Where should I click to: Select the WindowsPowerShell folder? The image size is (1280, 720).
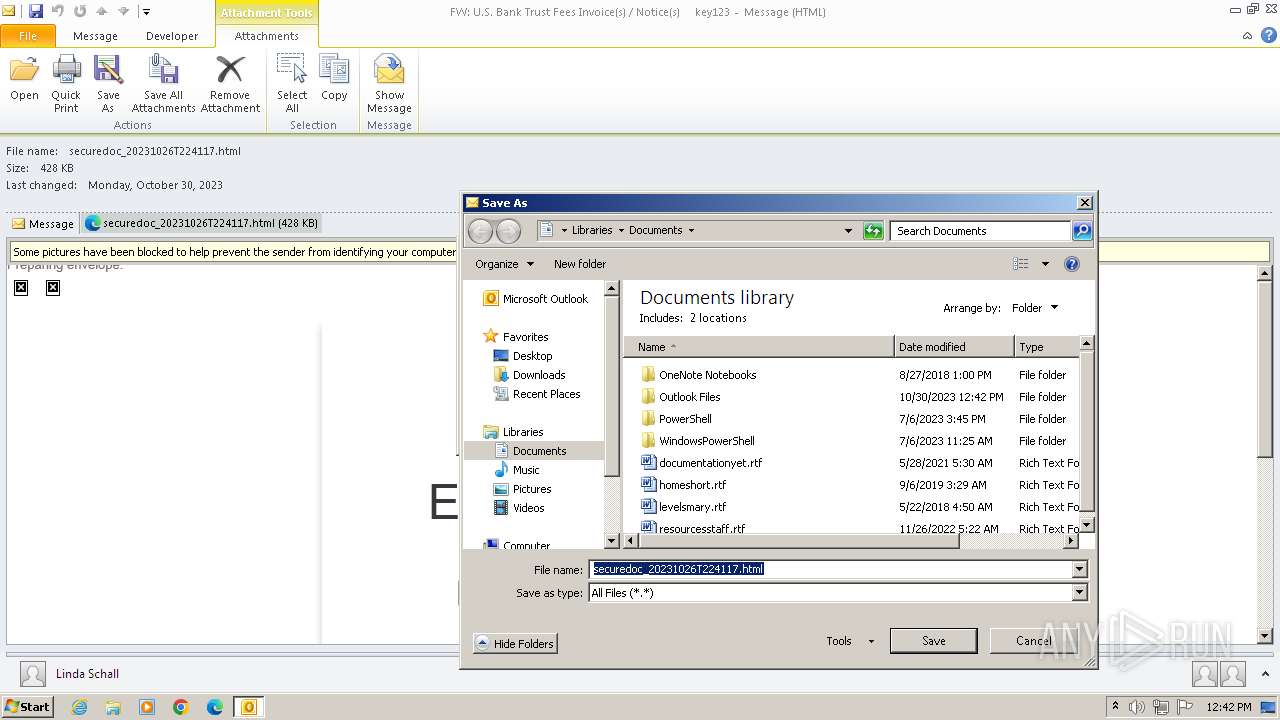[698, 441]
